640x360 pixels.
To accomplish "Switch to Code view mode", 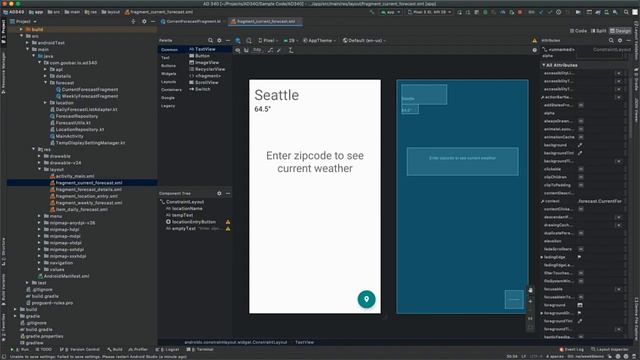I will point(578,31).
